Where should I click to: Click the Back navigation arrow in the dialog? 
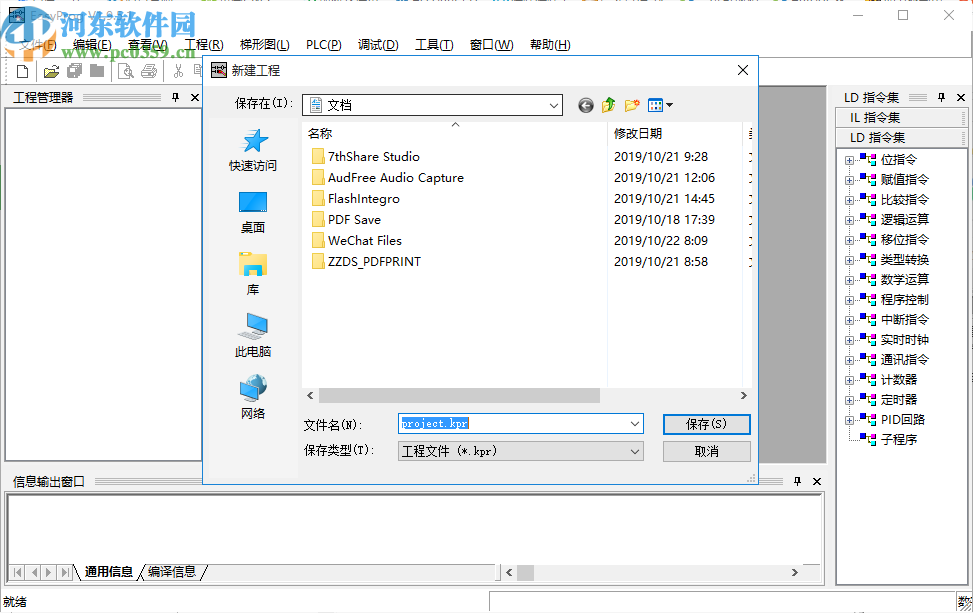coord(585,104)
